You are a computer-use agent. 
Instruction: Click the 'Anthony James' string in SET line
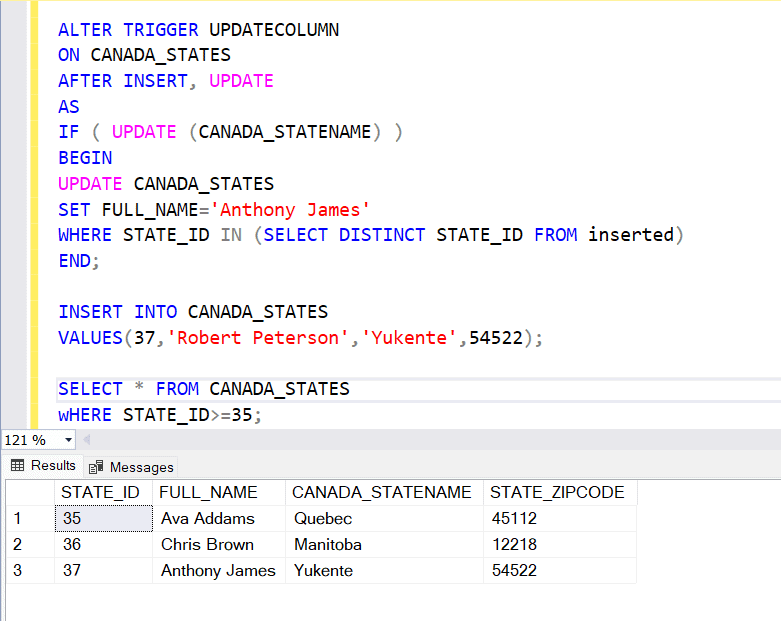pos(290,210)
